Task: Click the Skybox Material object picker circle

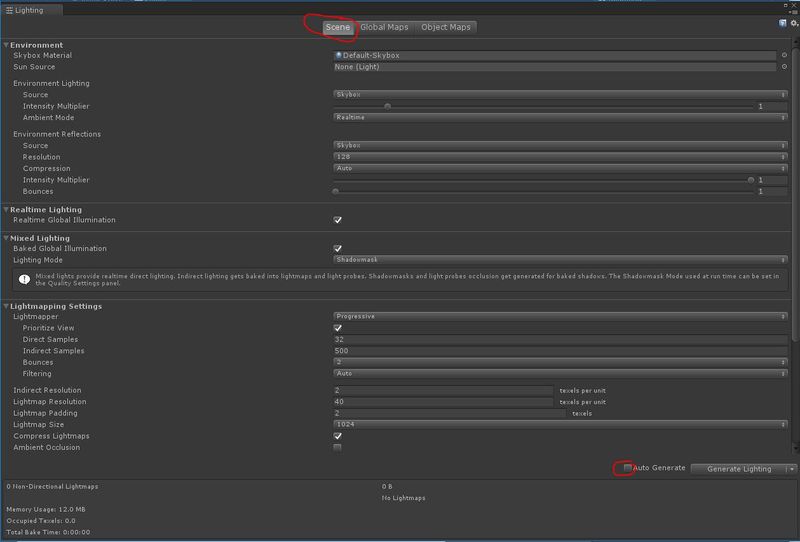Action: tap(784, 55)
